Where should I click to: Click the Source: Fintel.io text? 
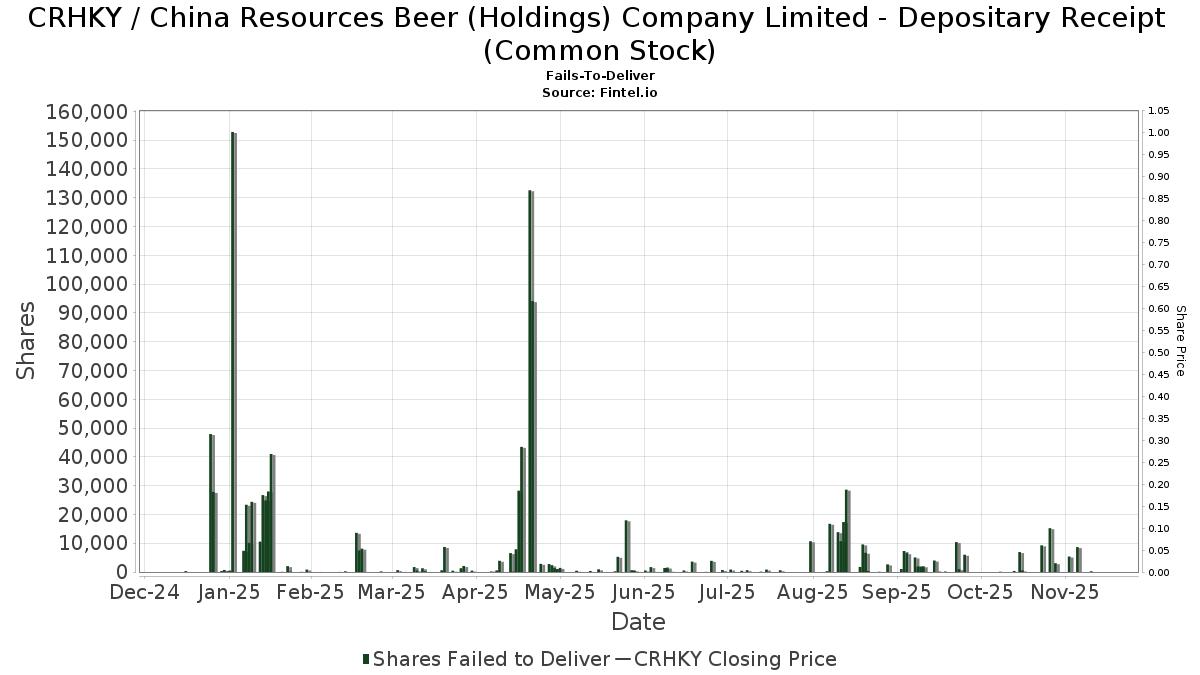tap(599, 92)
